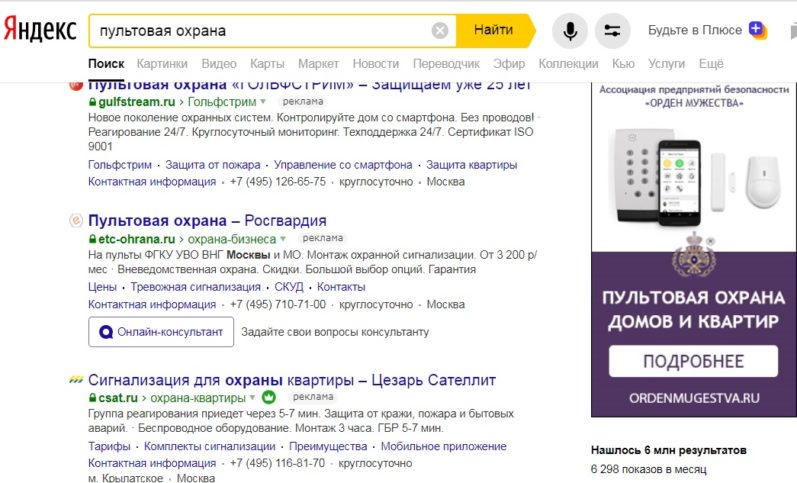Click the Нашлось 6 млн результатов text

click(x=668, y=450)
